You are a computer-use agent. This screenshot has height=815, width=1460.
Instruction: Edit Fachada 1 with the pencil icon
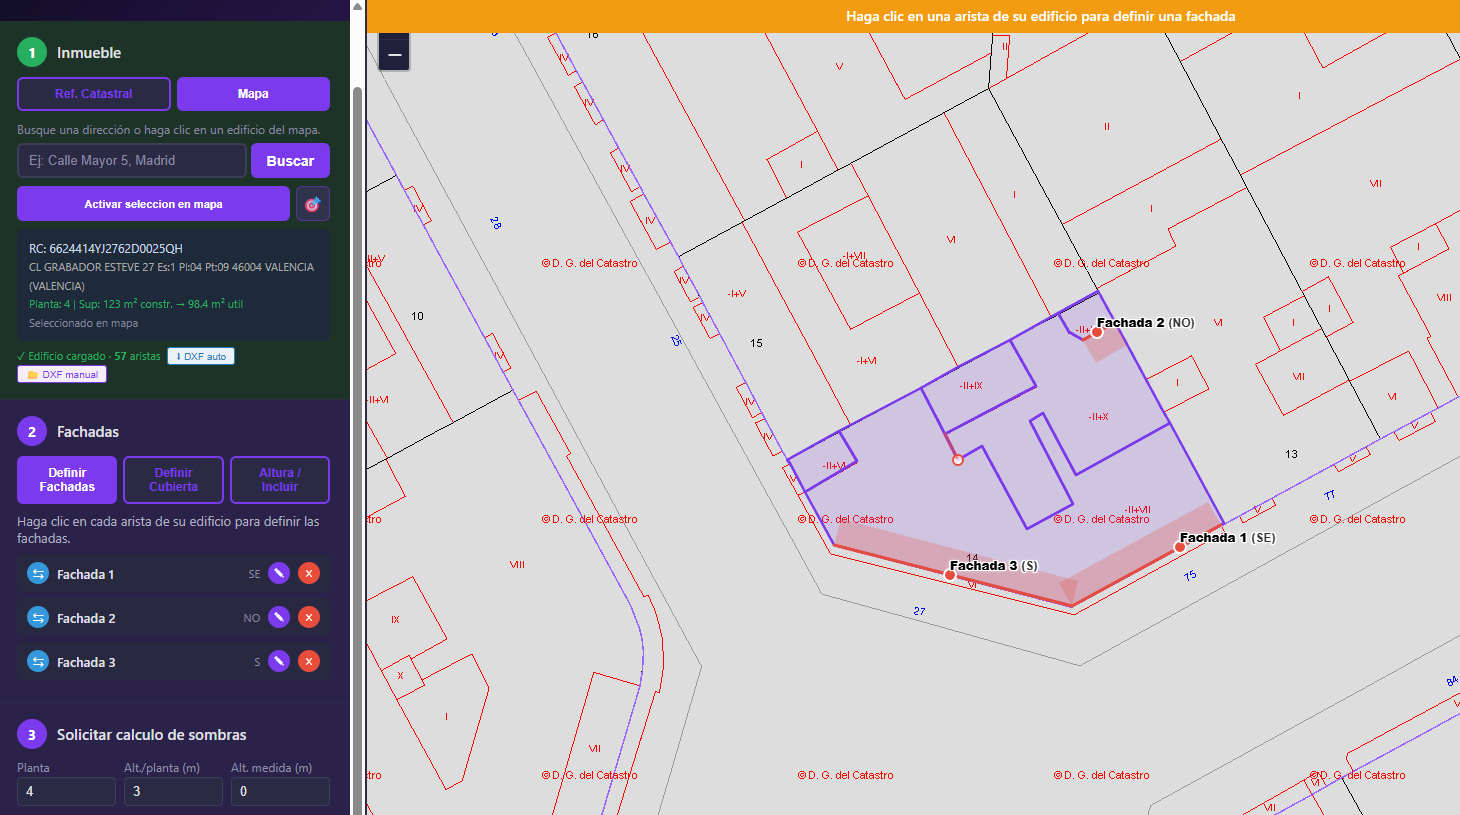coord(279,574)
